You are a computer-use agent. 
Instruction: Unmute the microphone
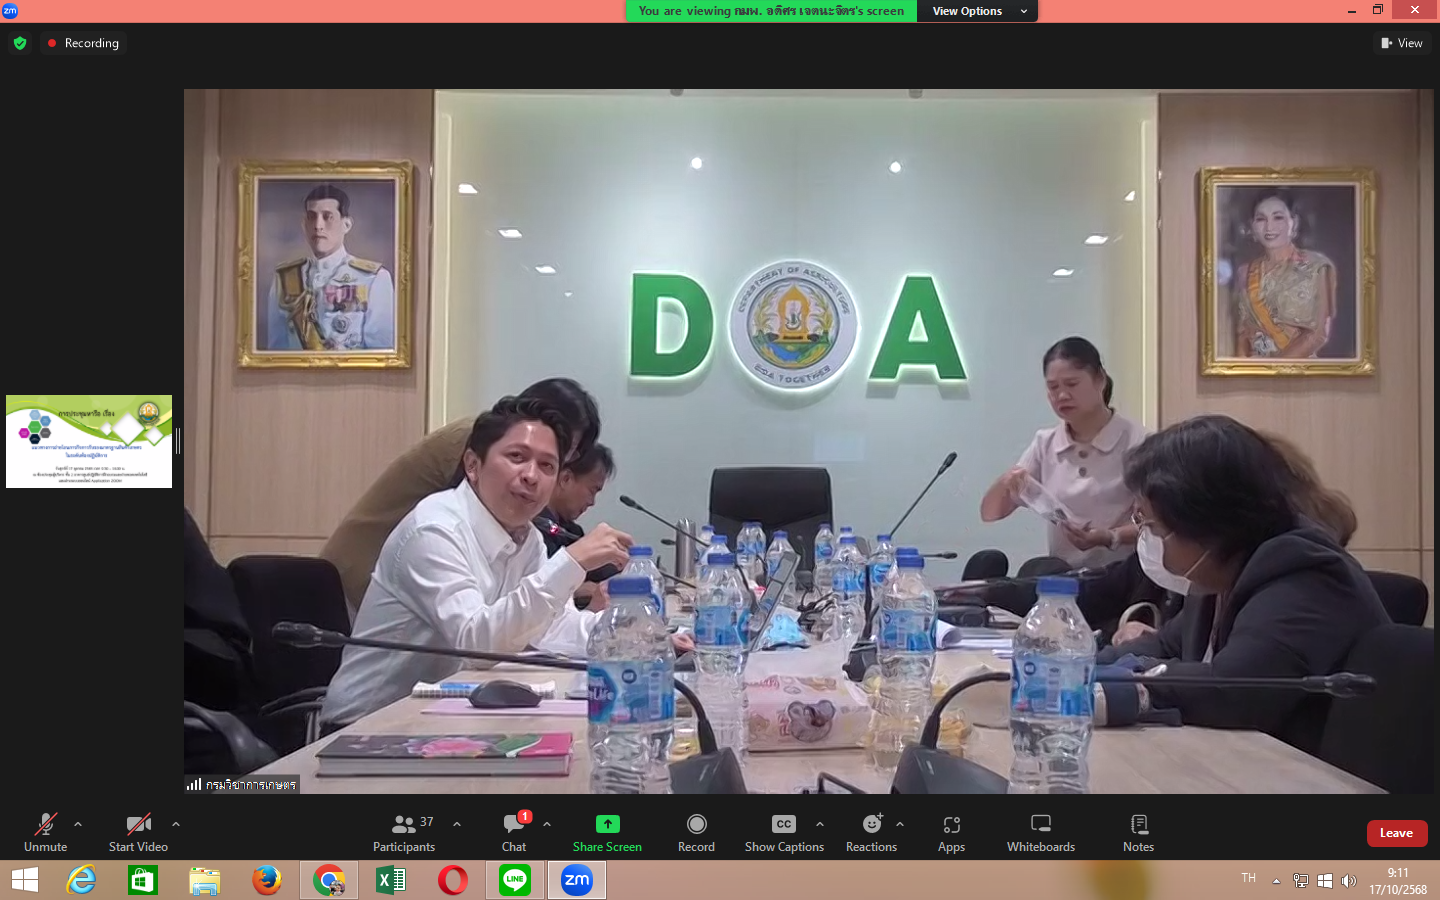(45, 832)
